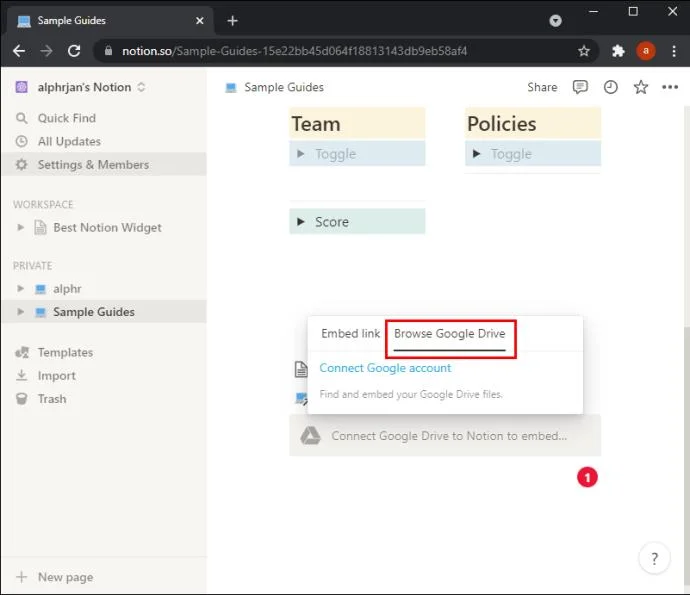This screenshot has height=595, width=690.
Task: Expand the Team Toggle block
Action: [x=301, y=154]
